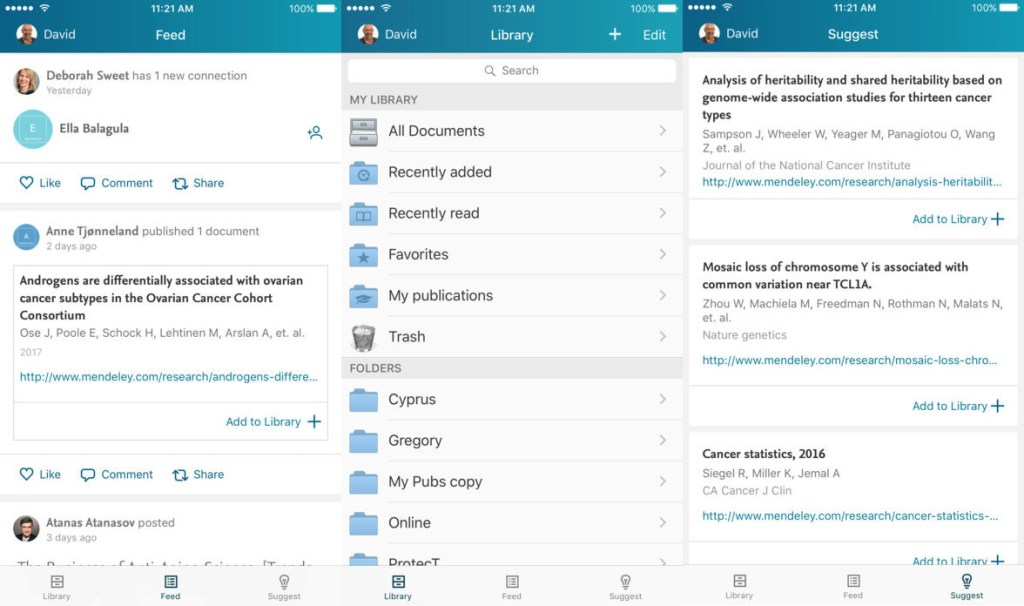Tap the add connection icon beside Ella Balagula
The width and height of the screenshot is (1024, 606).
click(x=315, y=132)
